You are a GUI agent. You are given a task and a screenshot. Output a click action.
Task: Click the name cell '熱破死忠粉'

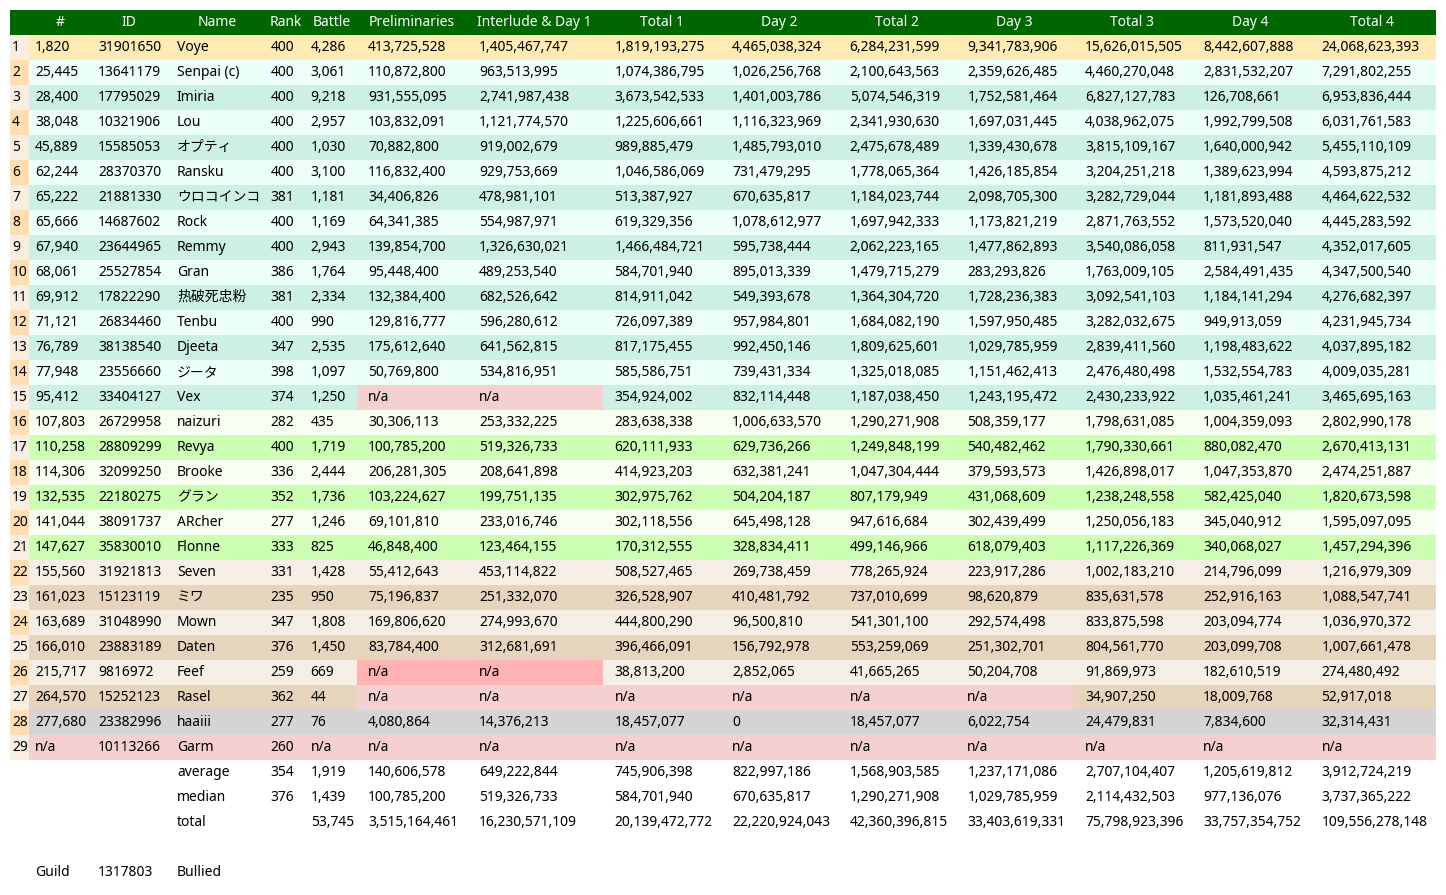coord(211,296)
